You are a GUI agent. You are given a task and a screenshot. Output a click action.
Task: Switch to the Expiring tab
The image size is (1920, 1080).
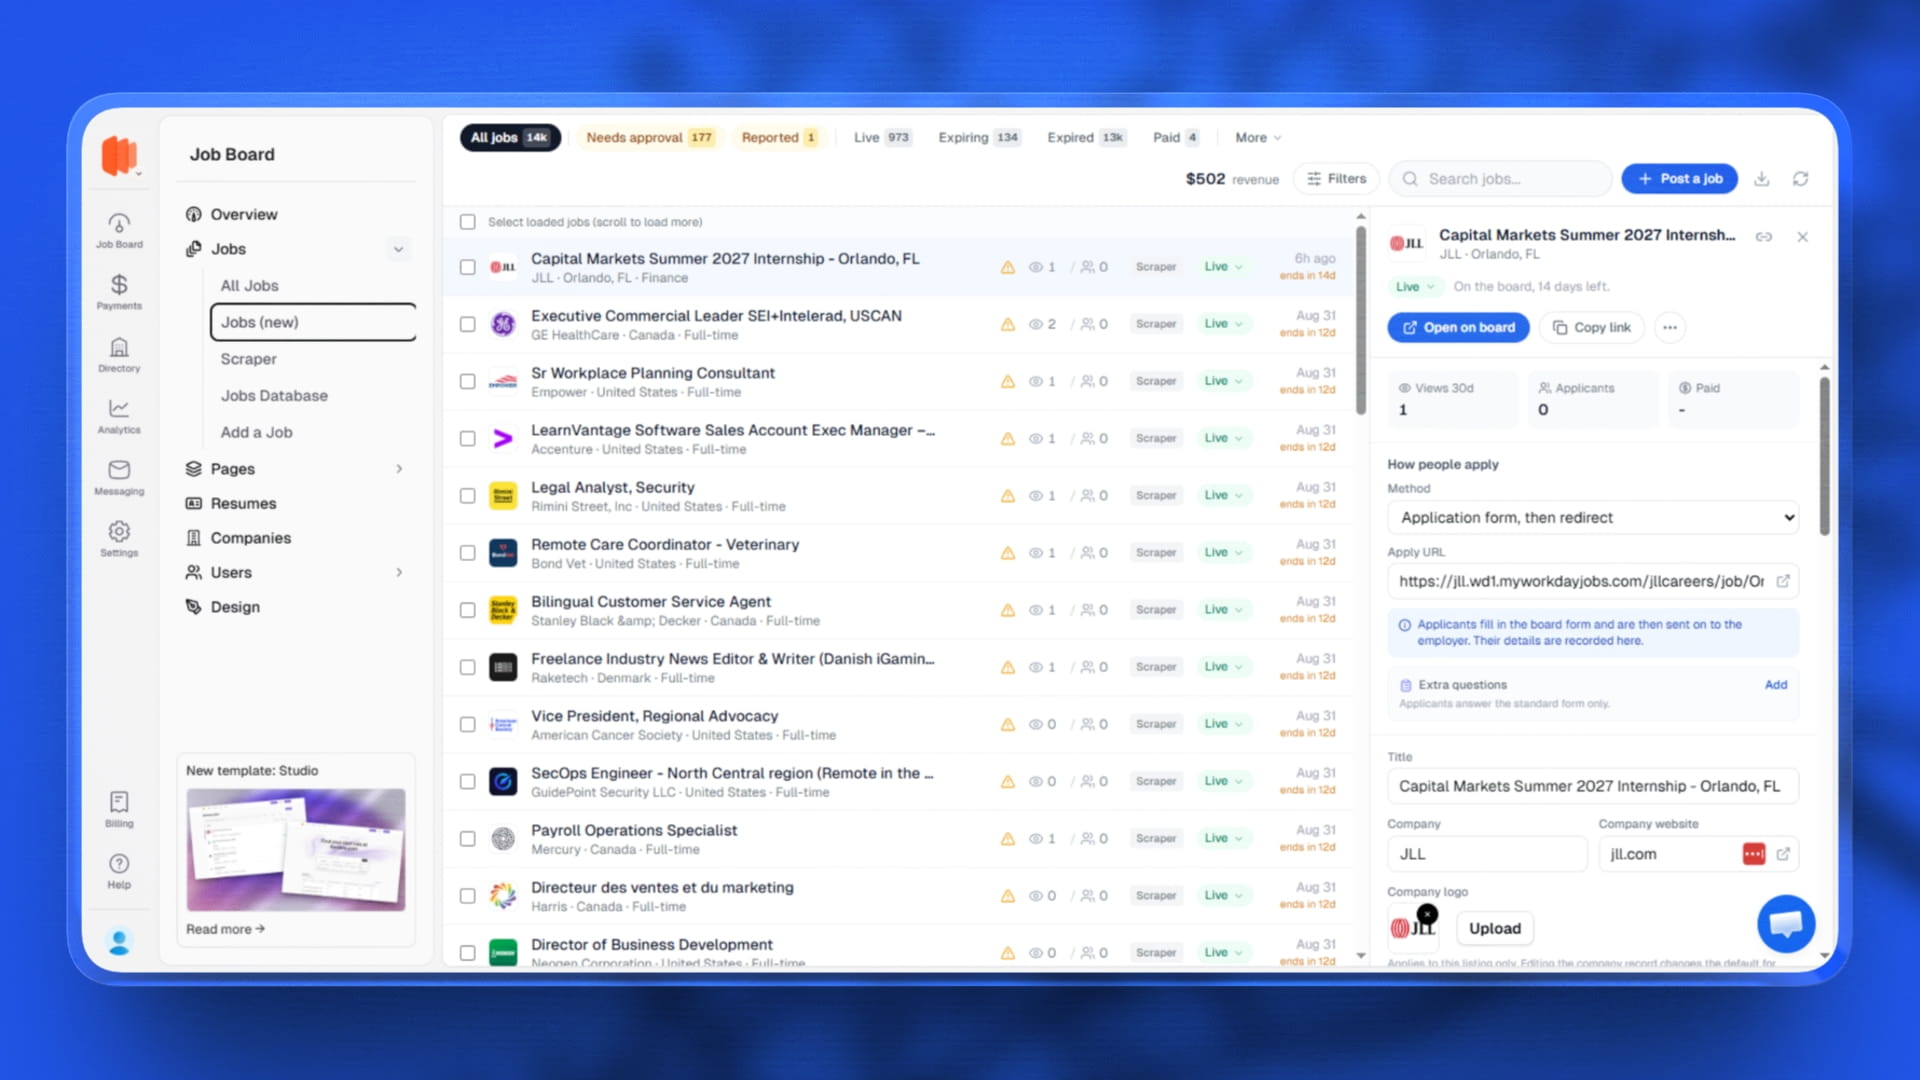(x=978, y=138)
